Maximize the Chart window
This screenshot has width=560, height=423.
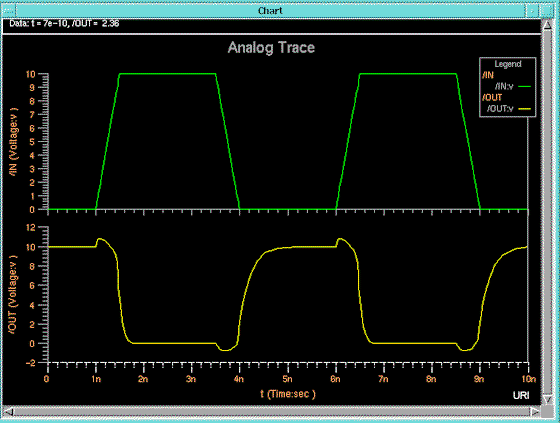(x=546, y=11)
